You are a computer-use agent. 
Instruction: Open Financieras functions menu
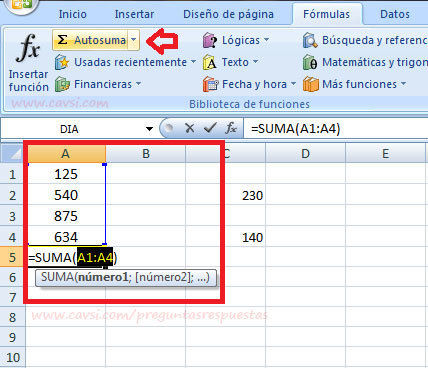pos(98,84)
